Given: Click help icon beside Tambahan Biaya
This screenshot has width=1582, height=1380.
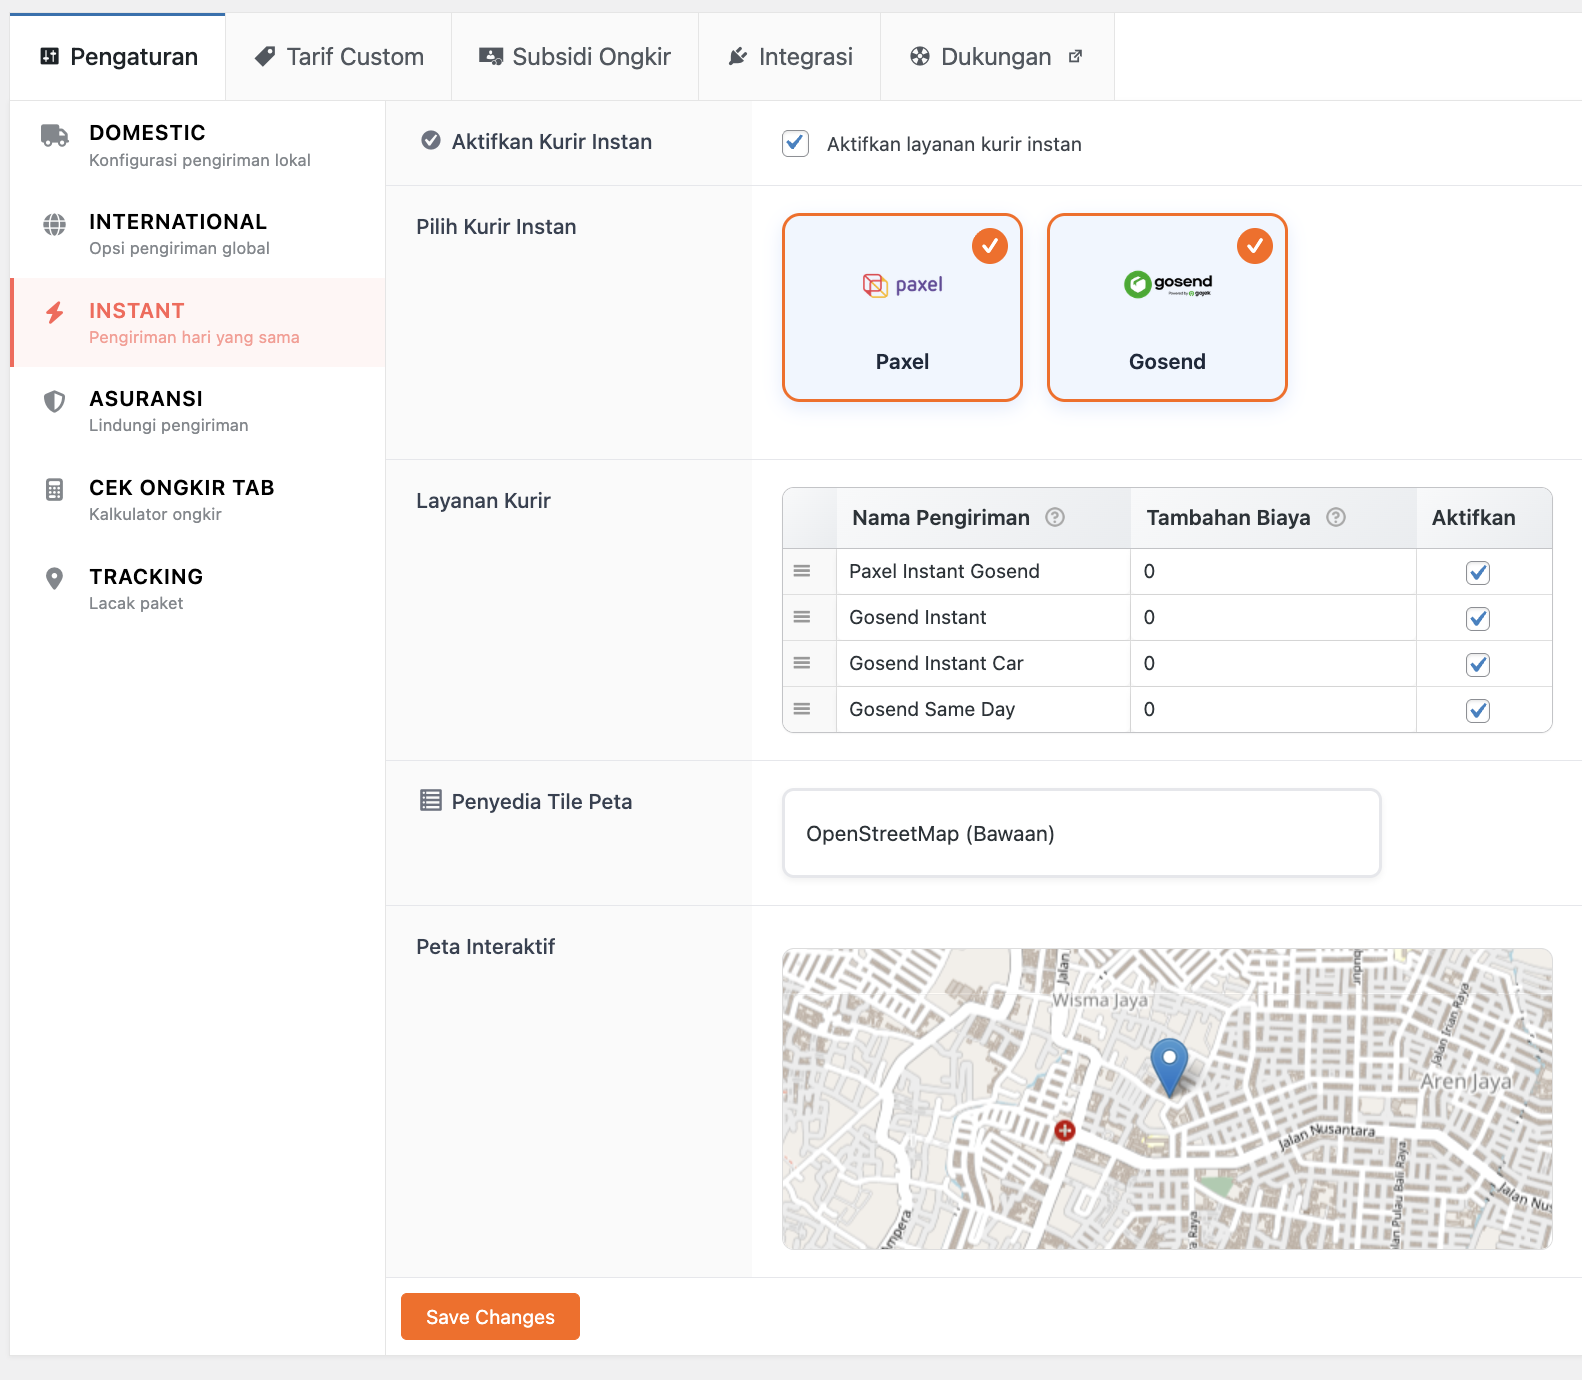Looking at the screenshot, I should point(1336,517).
